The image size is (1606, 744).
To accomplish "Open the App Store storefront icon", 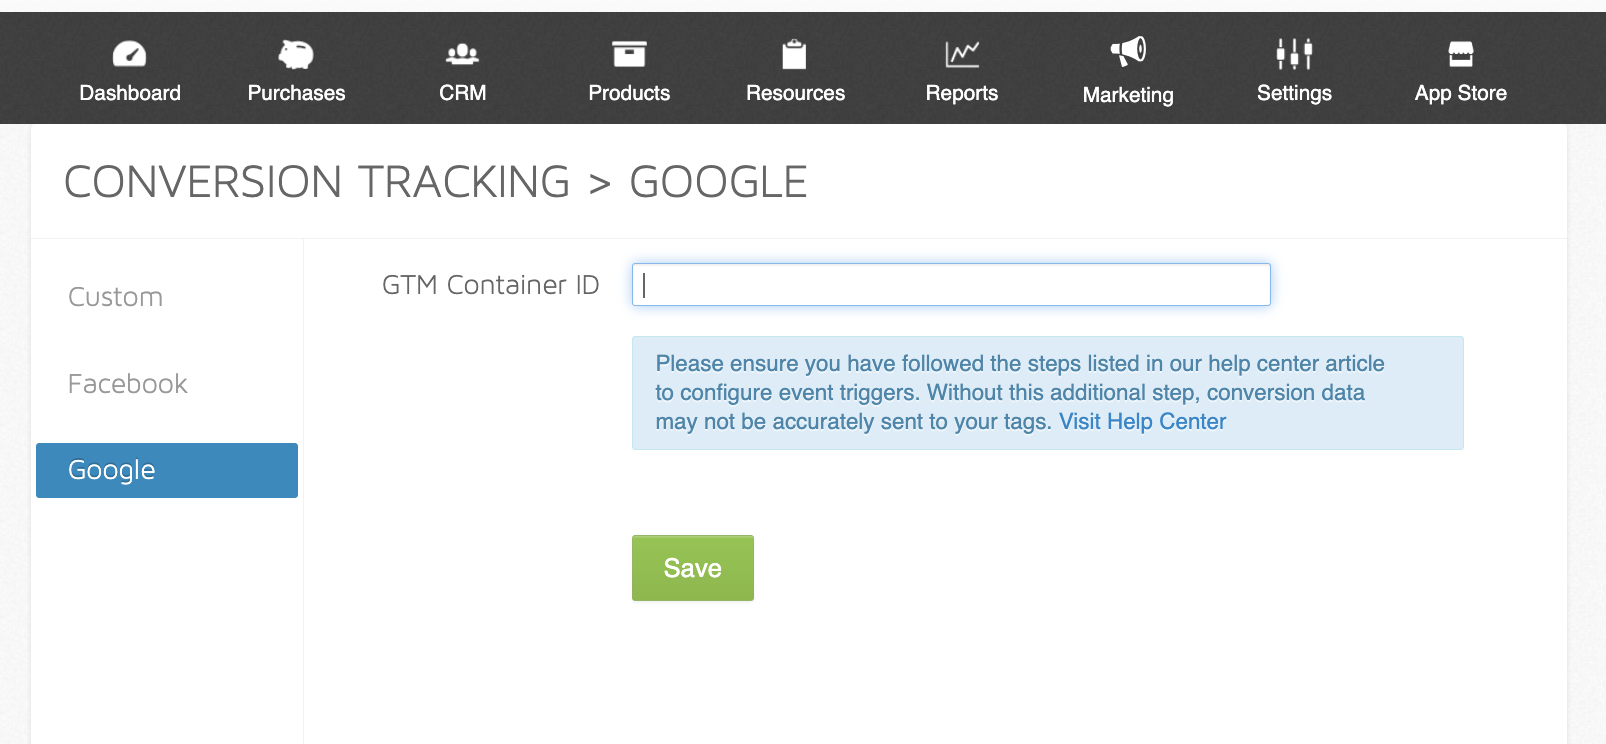I will click(1461, 54).
